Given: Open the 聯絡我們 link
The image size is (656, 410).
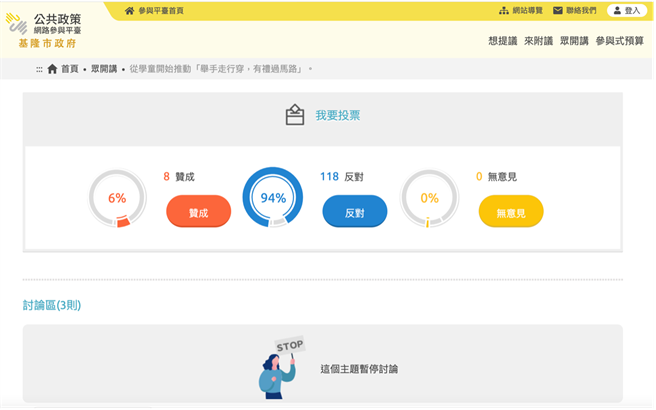Looking at the screenshot, I should (581, 10).
